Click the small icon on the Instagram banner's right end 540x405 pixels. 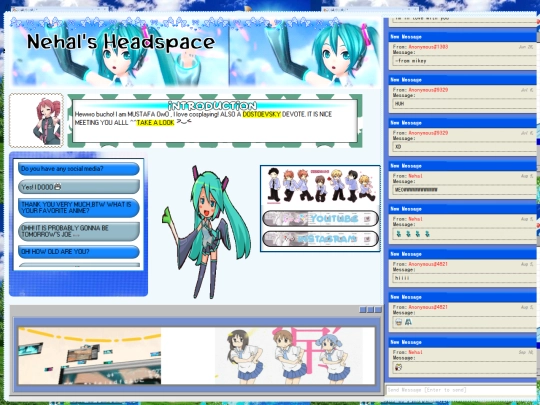coord(367,239)
